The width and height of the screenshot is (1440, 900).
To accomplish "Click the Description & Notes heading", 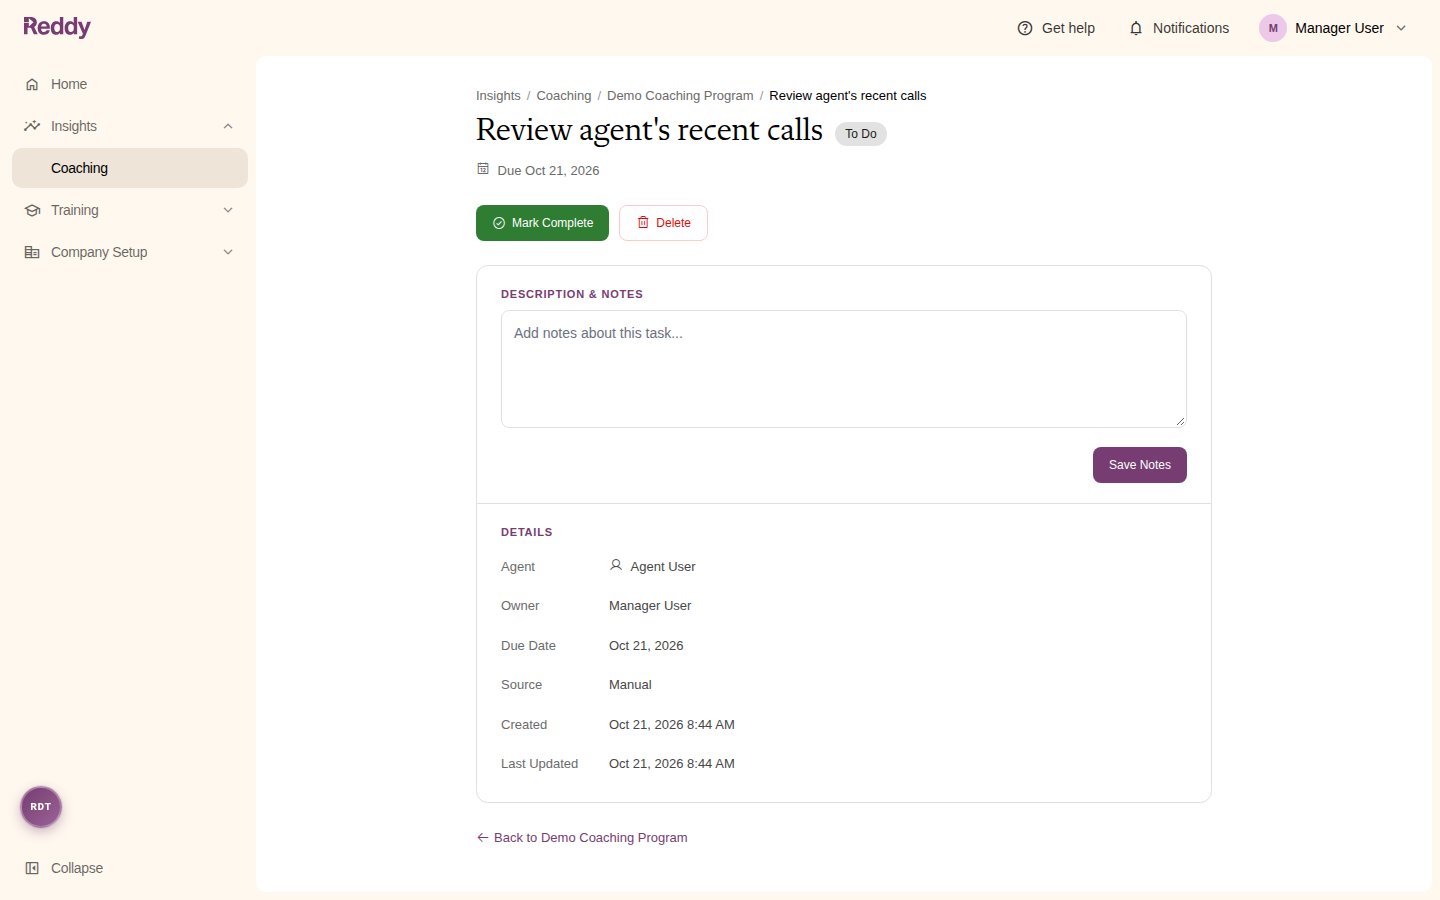I will [572, 294].
